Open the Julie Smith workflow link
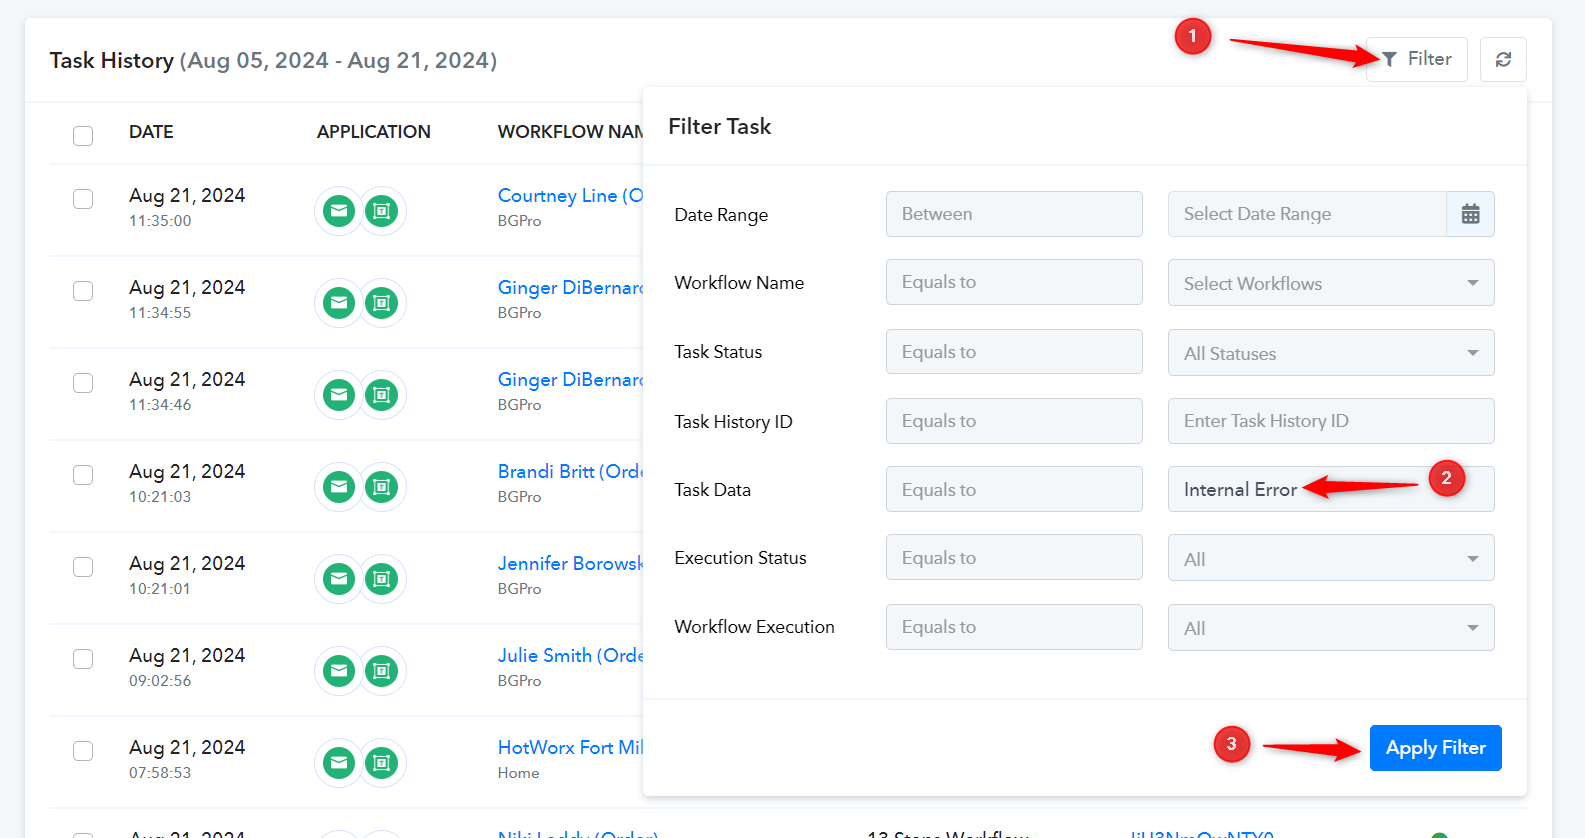Image resolution: width=1585 pixels, height=838 pixels. 570,656
